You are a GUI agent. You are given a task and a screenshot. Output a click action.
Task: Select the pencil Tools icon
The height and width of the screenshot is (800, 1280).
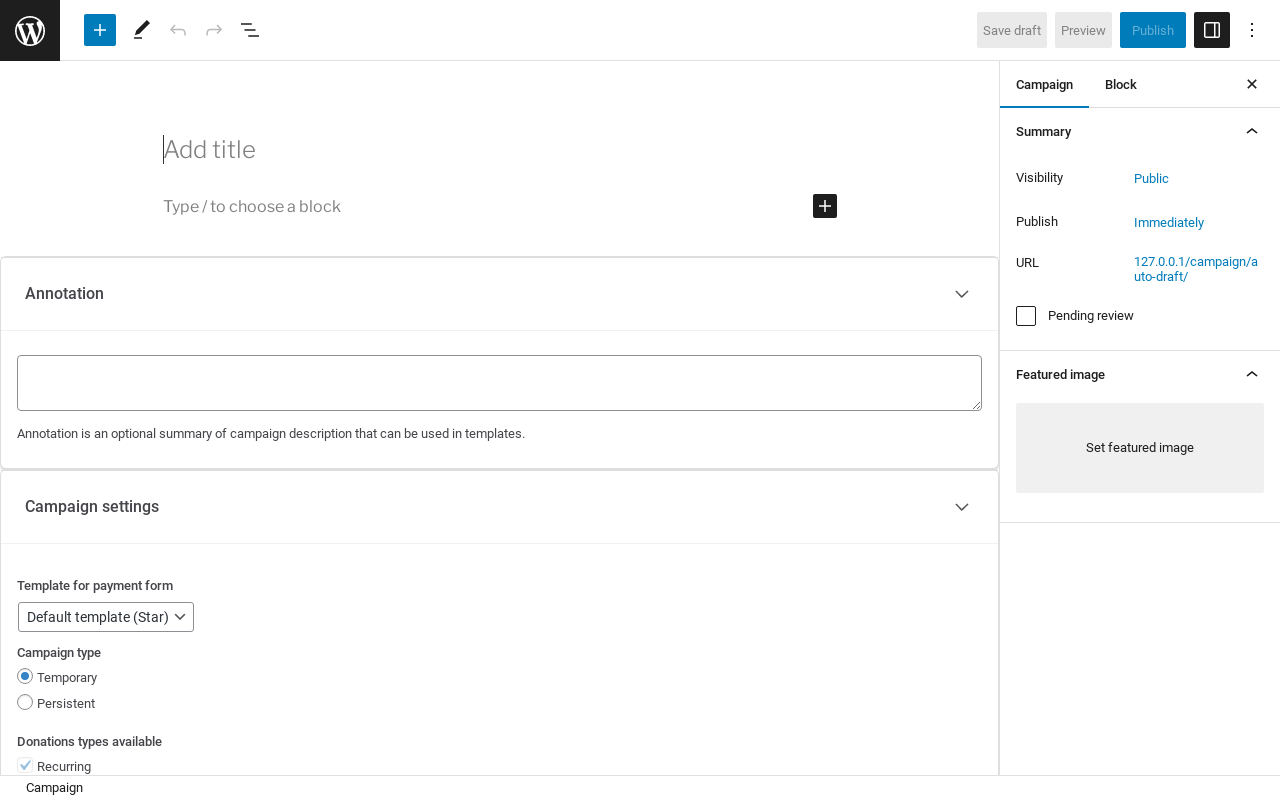pos(141,30)
